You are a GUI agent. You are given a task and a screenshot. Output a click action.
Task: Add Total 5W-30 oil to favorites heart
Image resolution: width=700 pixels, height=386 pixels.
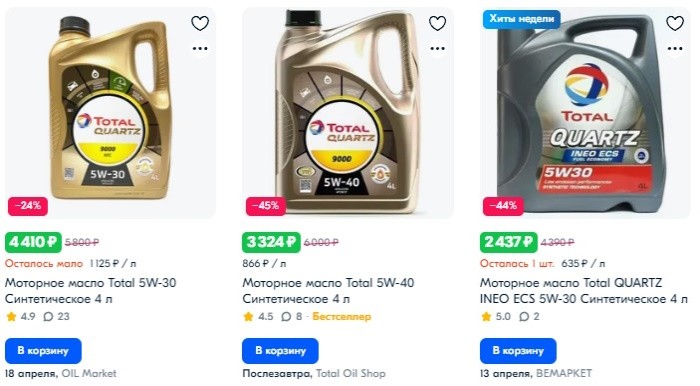[200, 23]
